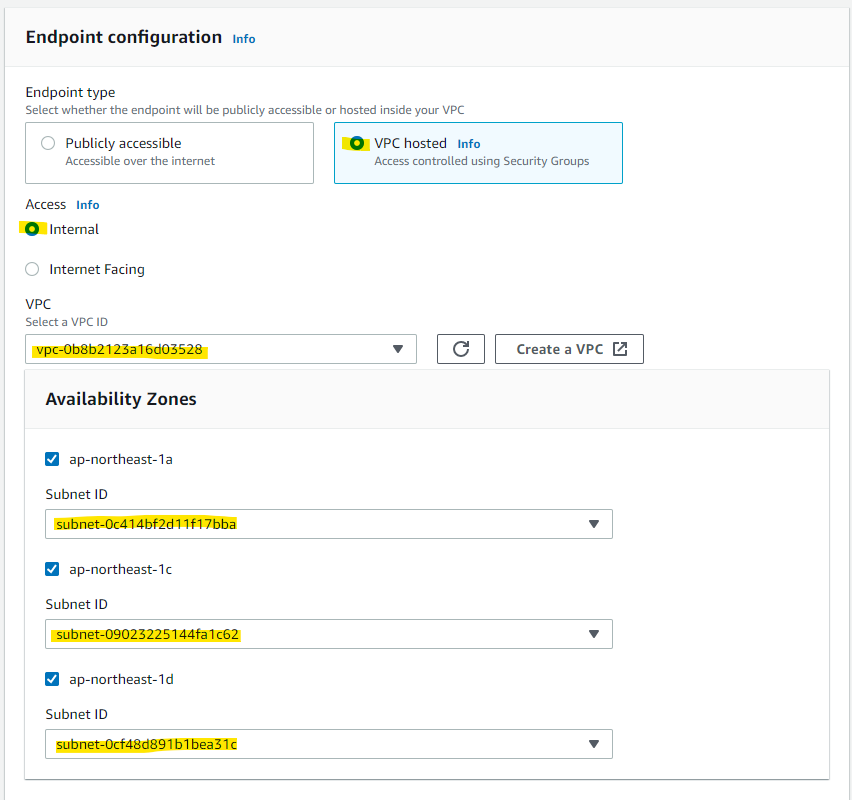This screenshot has height=800, width=852.
Task: Click the refresh VPC list icon button
Action: (461, 349)
